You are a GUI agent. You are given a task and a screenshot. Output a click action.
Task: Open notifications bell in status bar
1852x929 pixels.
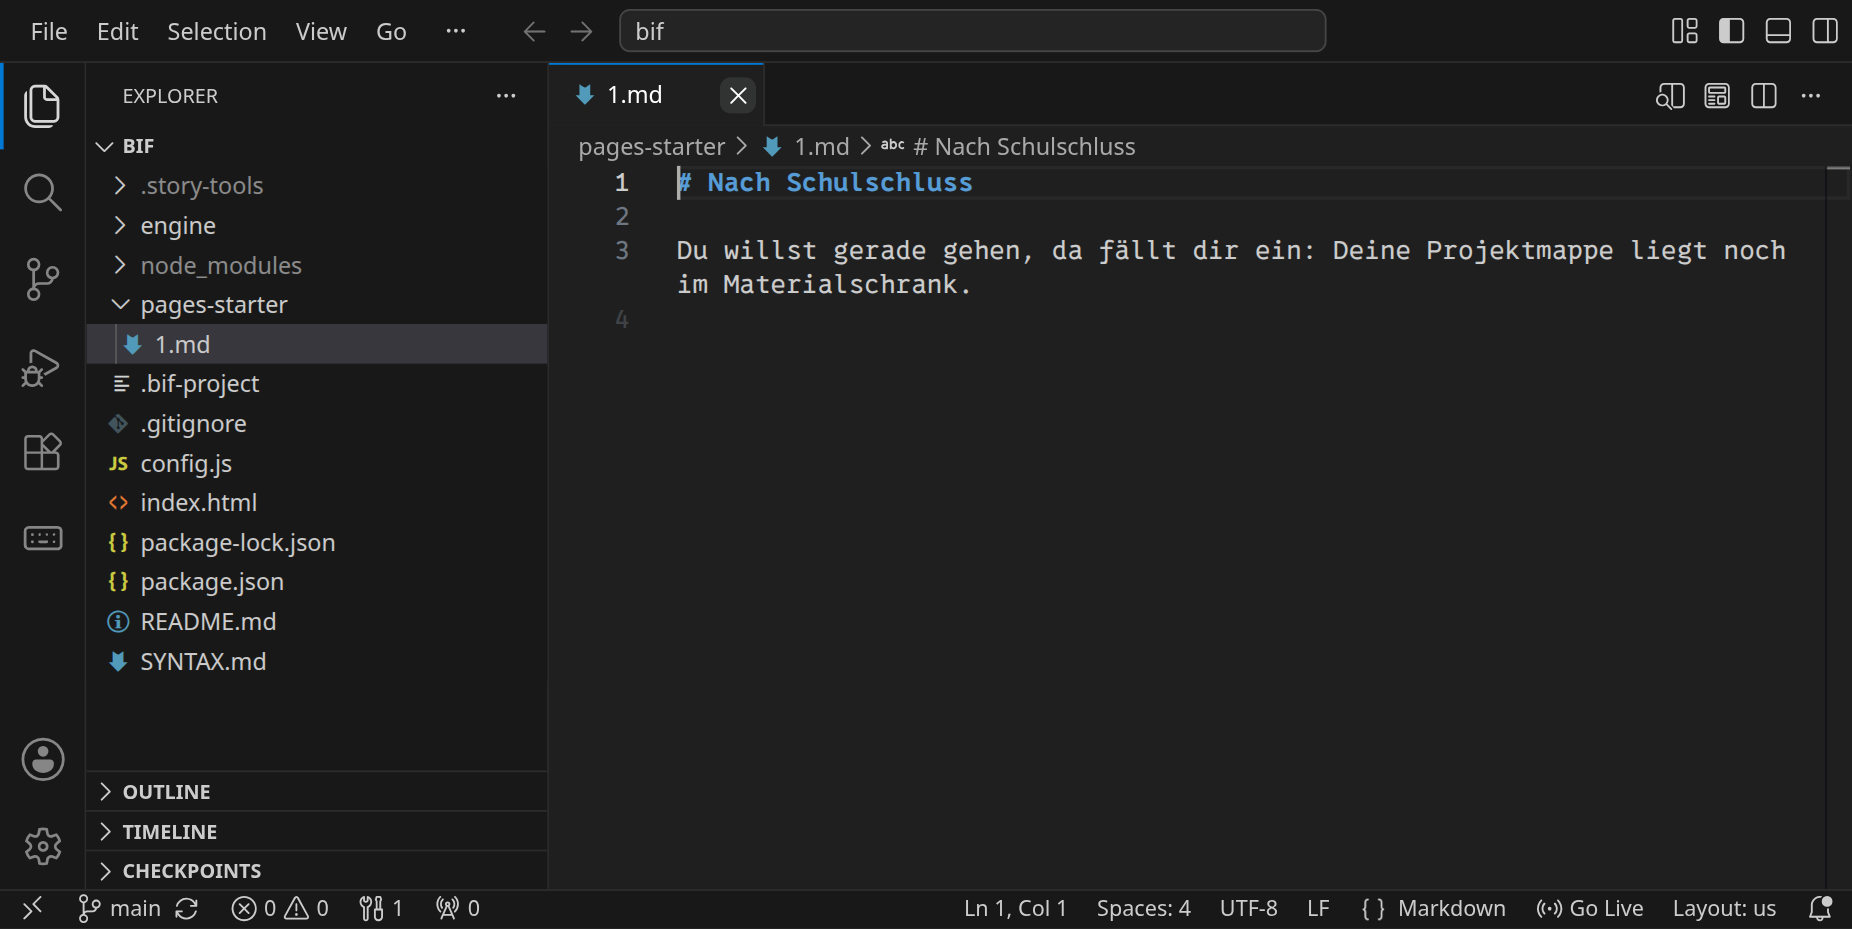point(1820,908)
